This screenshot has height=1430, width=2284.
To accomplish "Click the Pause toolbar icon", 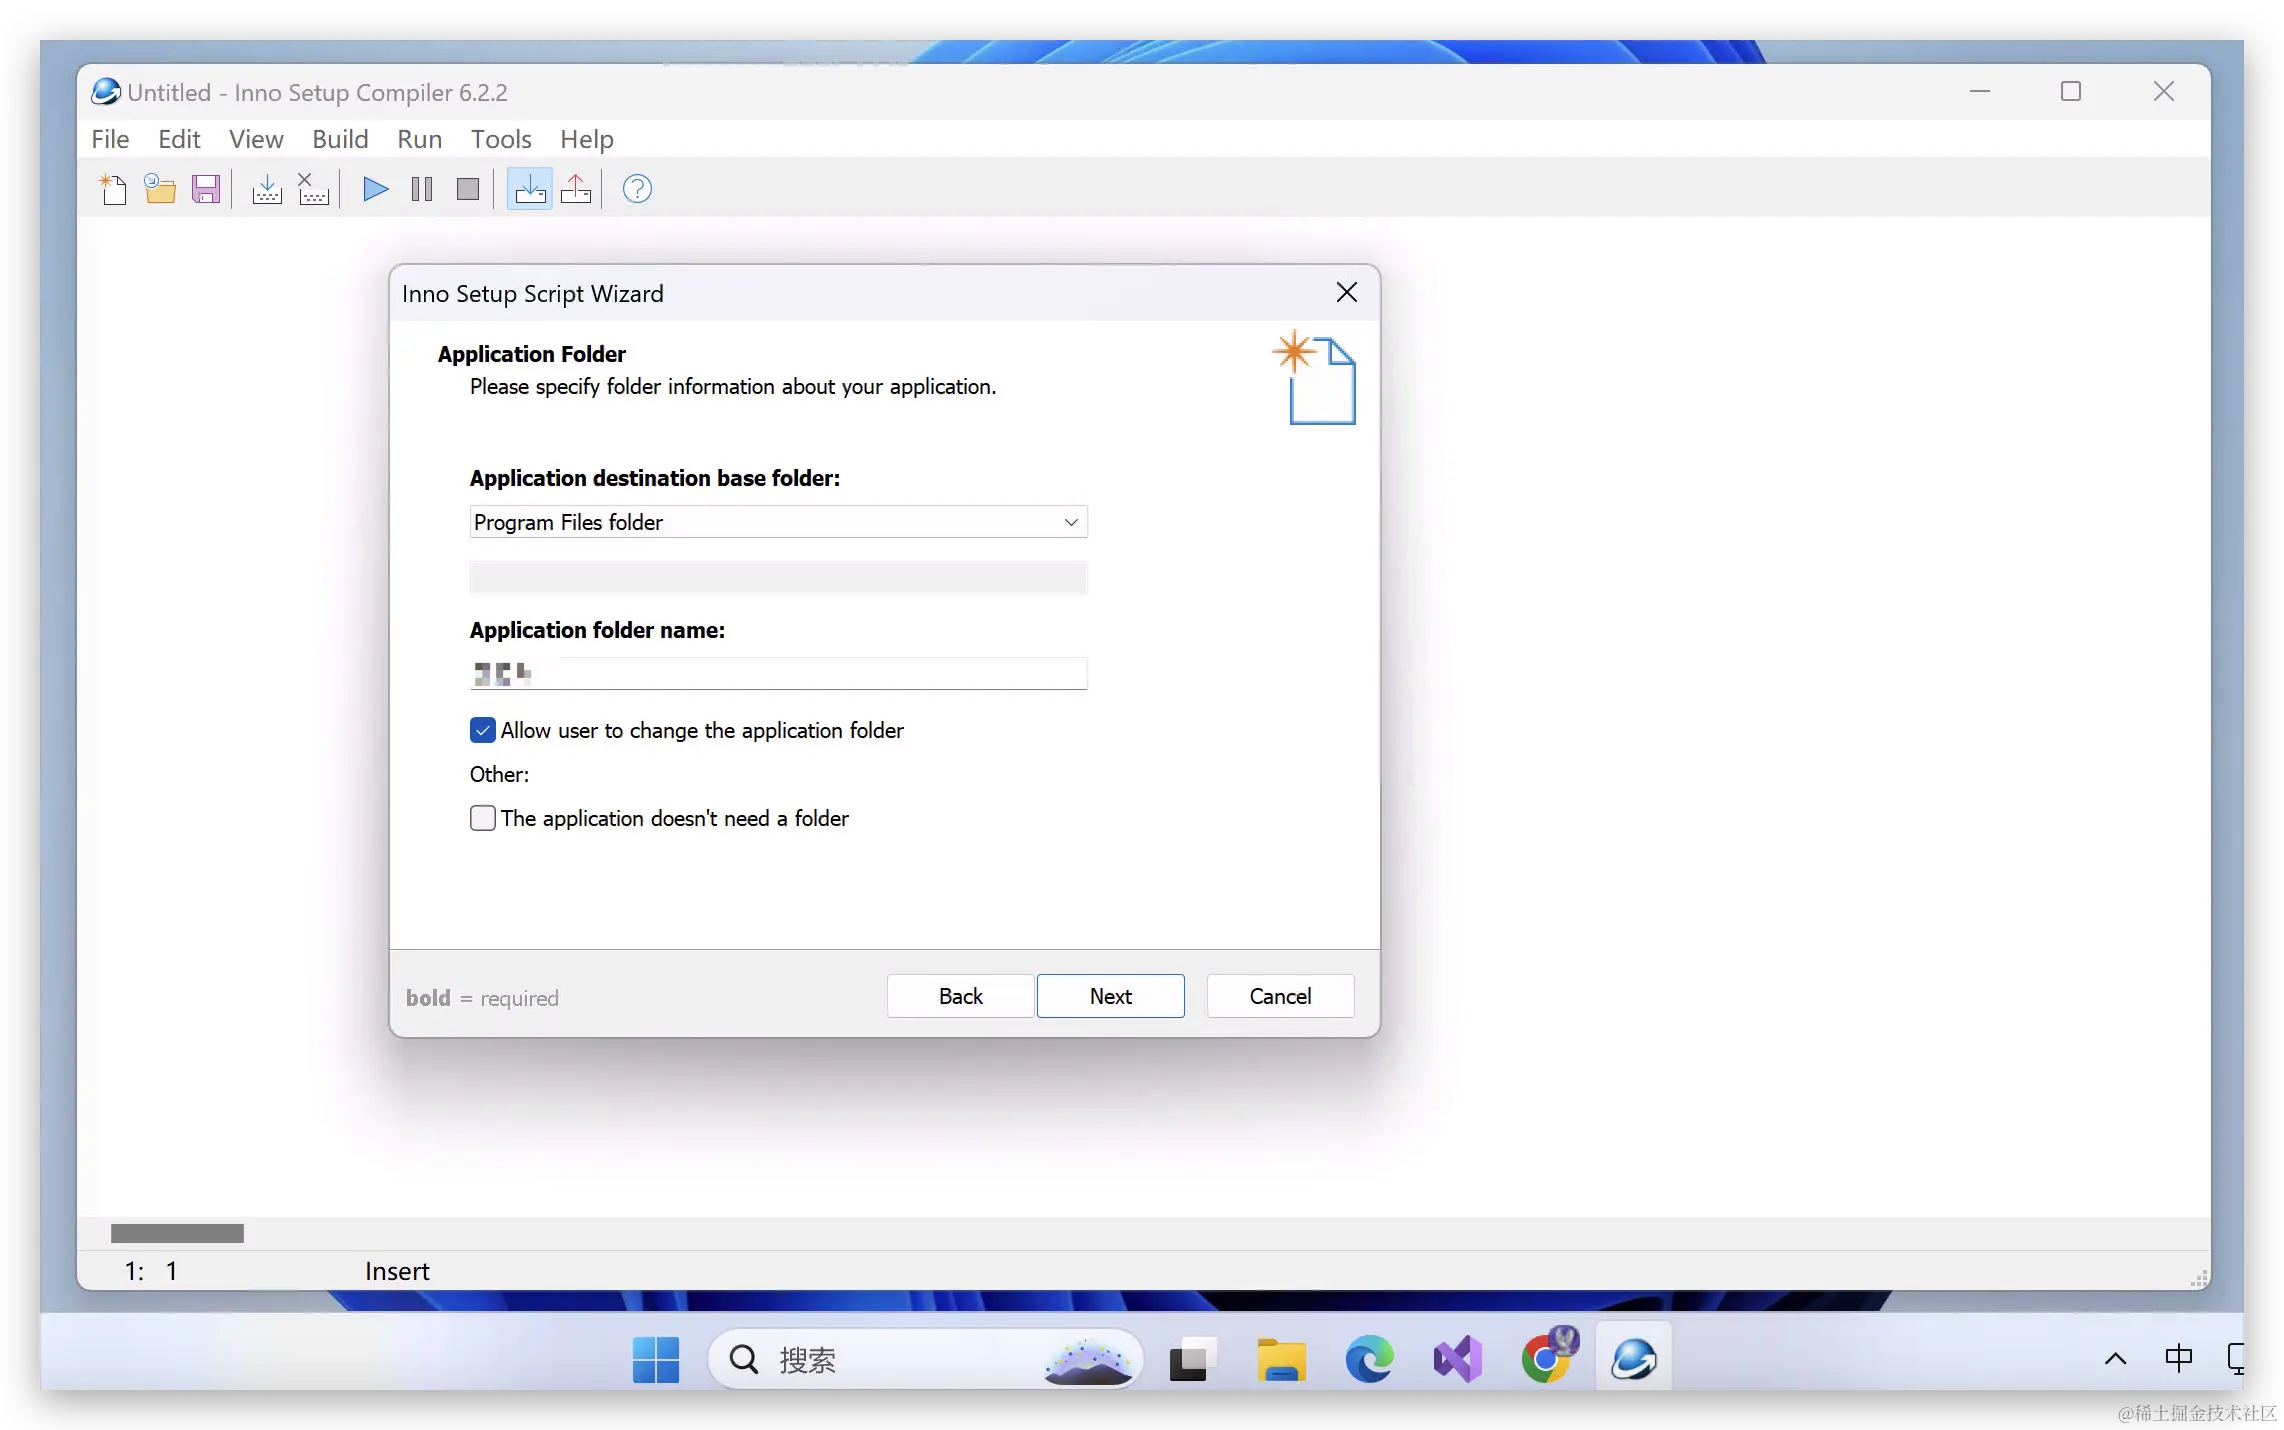I will click(422, 189).
